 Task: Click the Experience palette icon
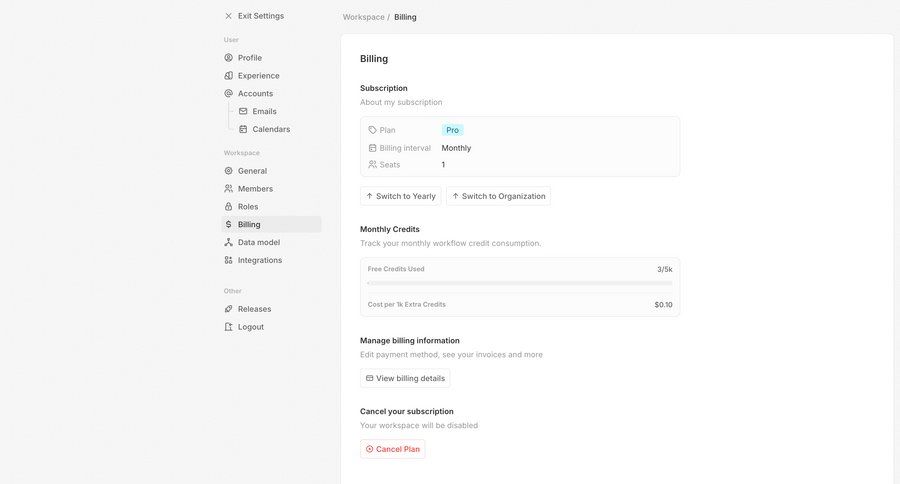228,75
